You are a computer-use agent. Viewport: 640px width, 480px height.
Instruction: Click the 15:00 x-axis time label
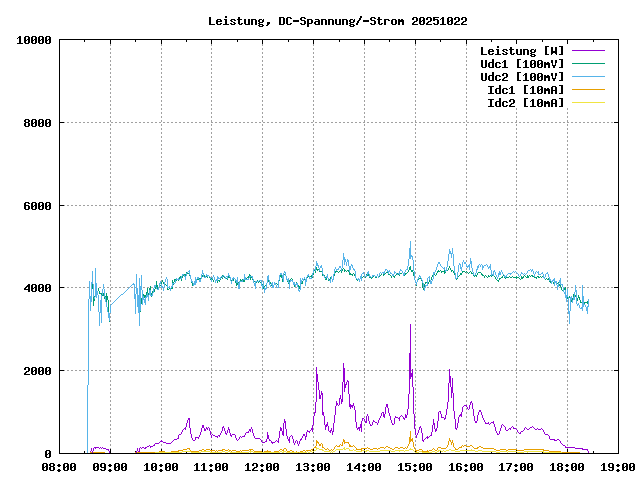[x=415, y=467]
